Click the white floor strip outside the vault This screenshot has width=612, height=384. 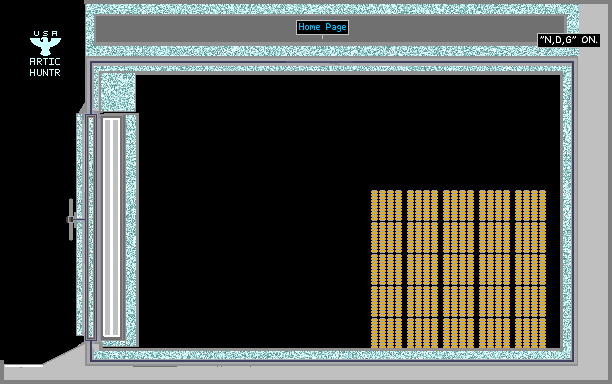[23, 366]
